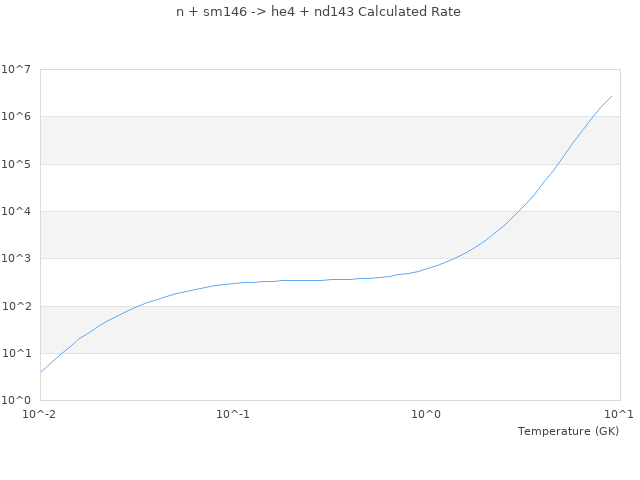This screenshot has width=640, height=480.
Task: Click the 10^4 y-axis tick label
Action: (16, 211)
